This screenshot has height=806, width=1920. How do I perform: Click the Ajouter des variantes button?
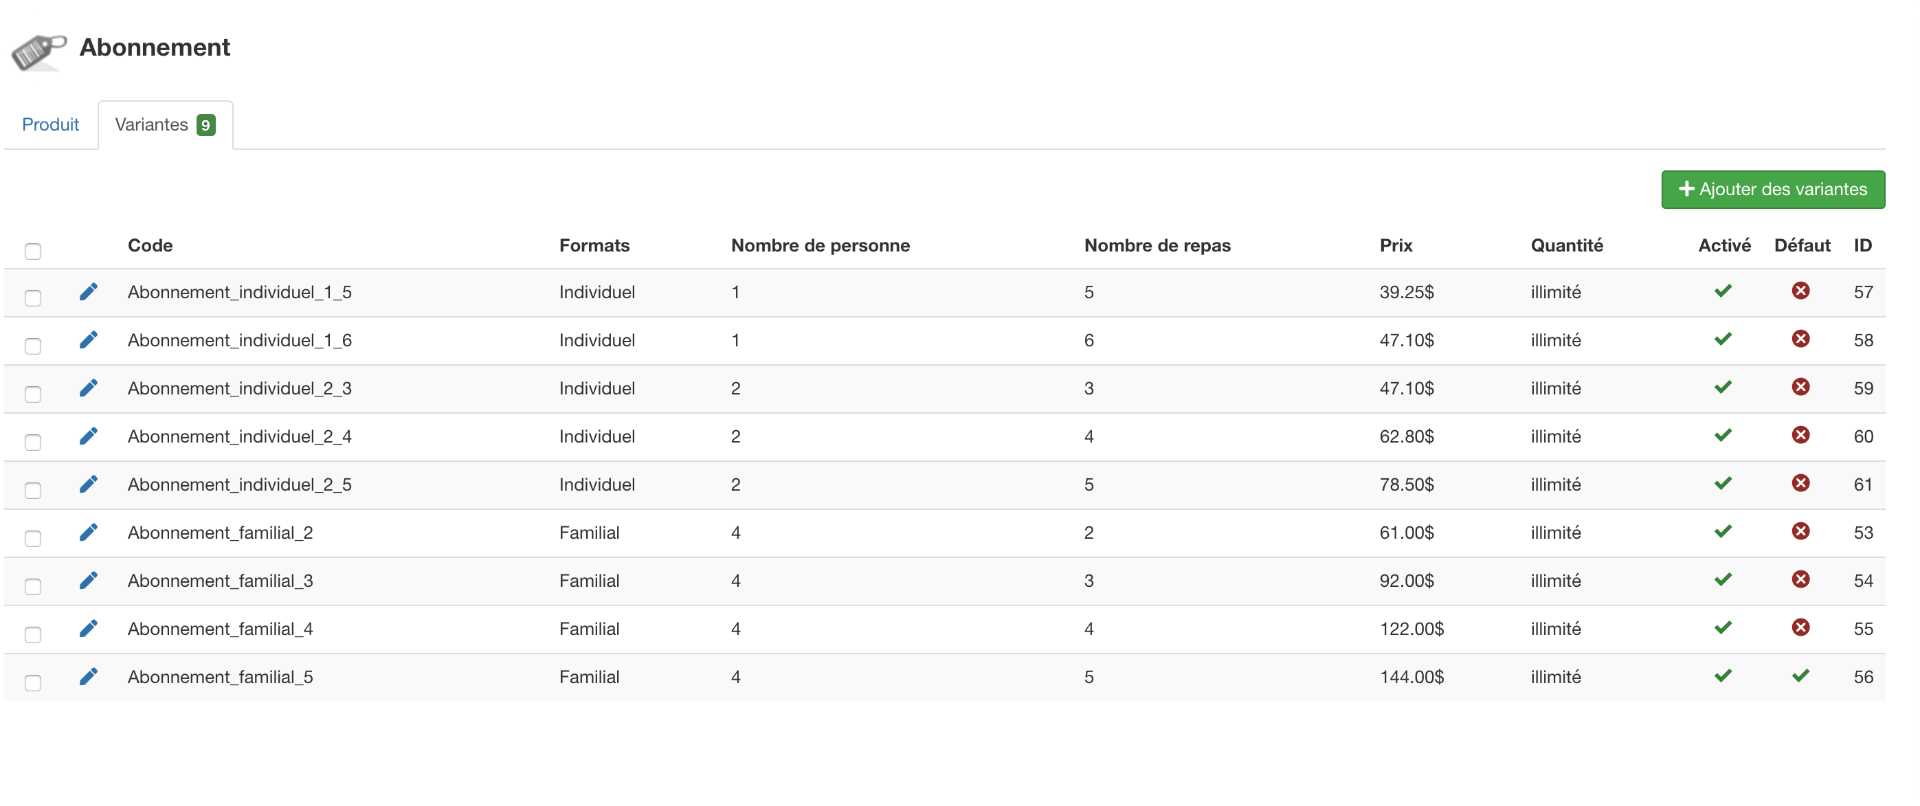[x=1773, y=190]
